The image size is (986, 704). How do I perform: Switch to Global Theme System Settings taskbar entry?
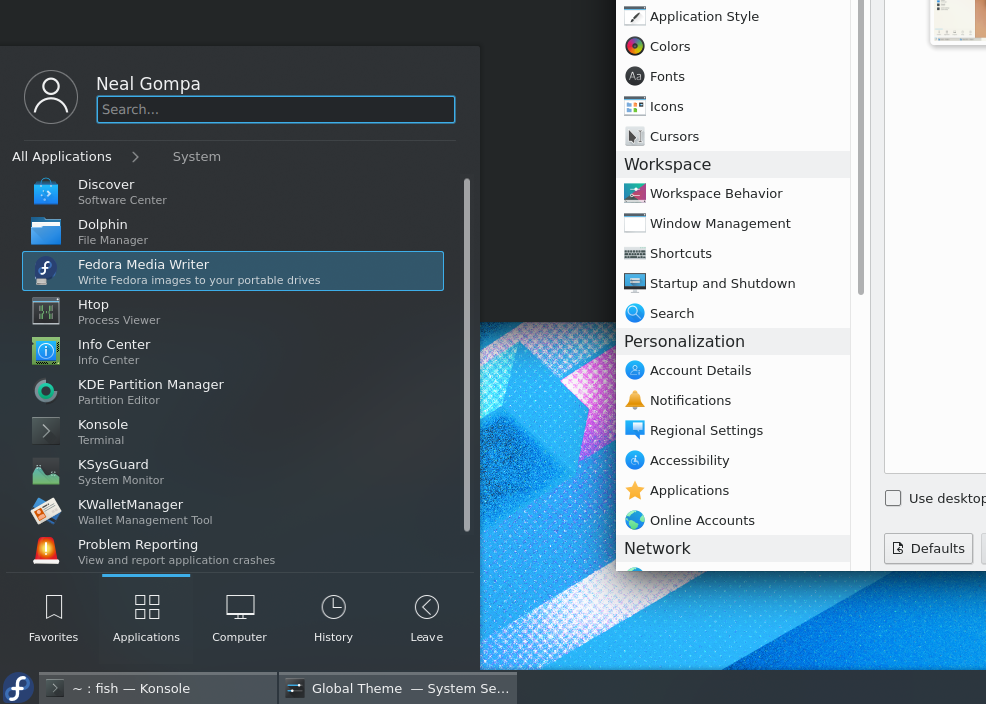(397, 688)
